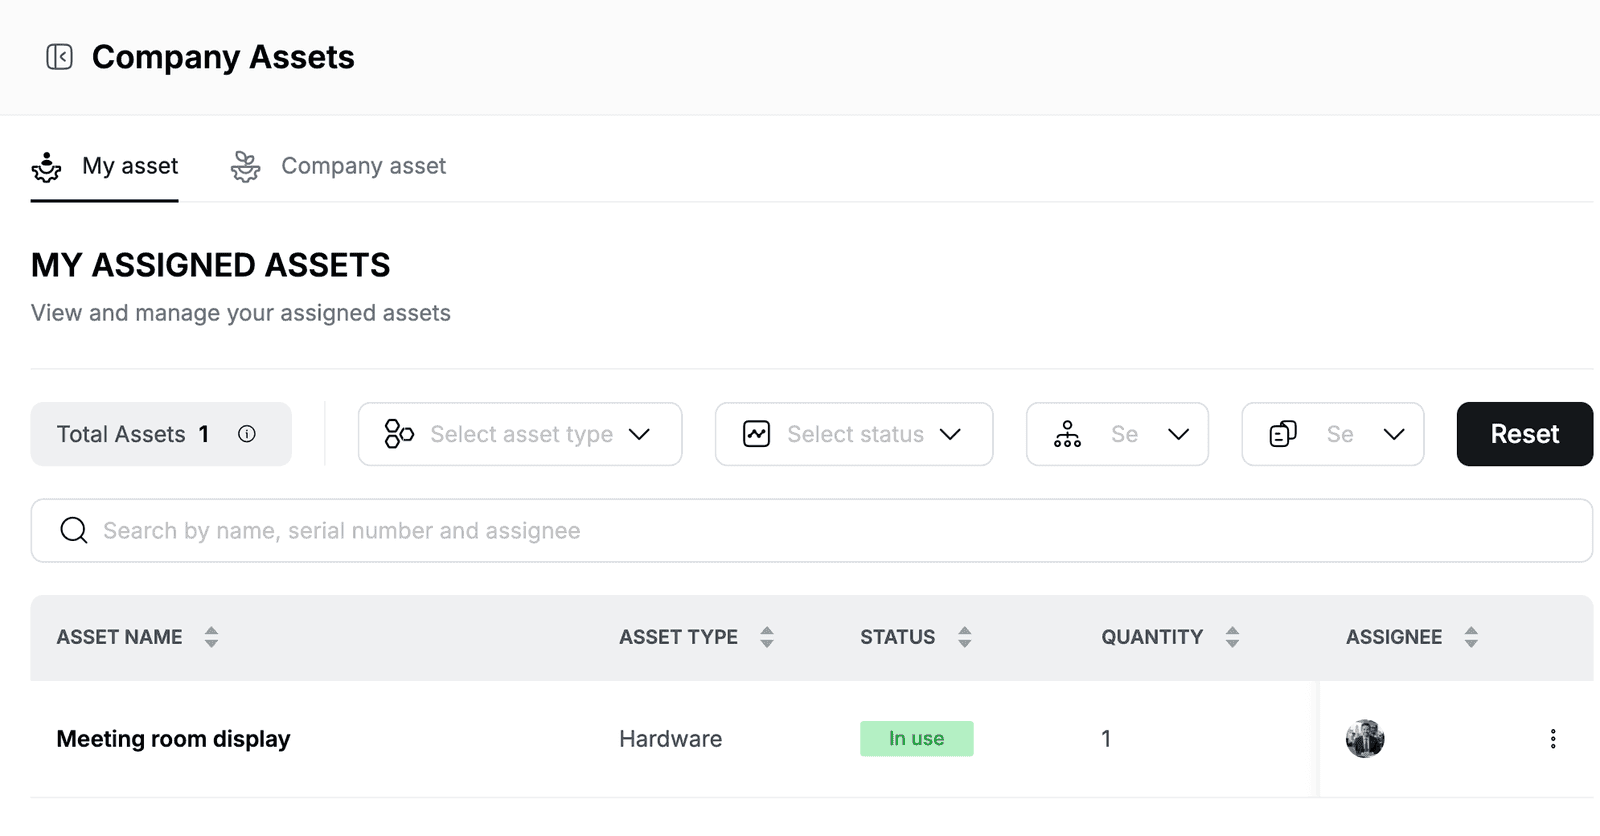1600x836 pixels.
Task: Switch to the My asset tab
Action: [104, 166]
